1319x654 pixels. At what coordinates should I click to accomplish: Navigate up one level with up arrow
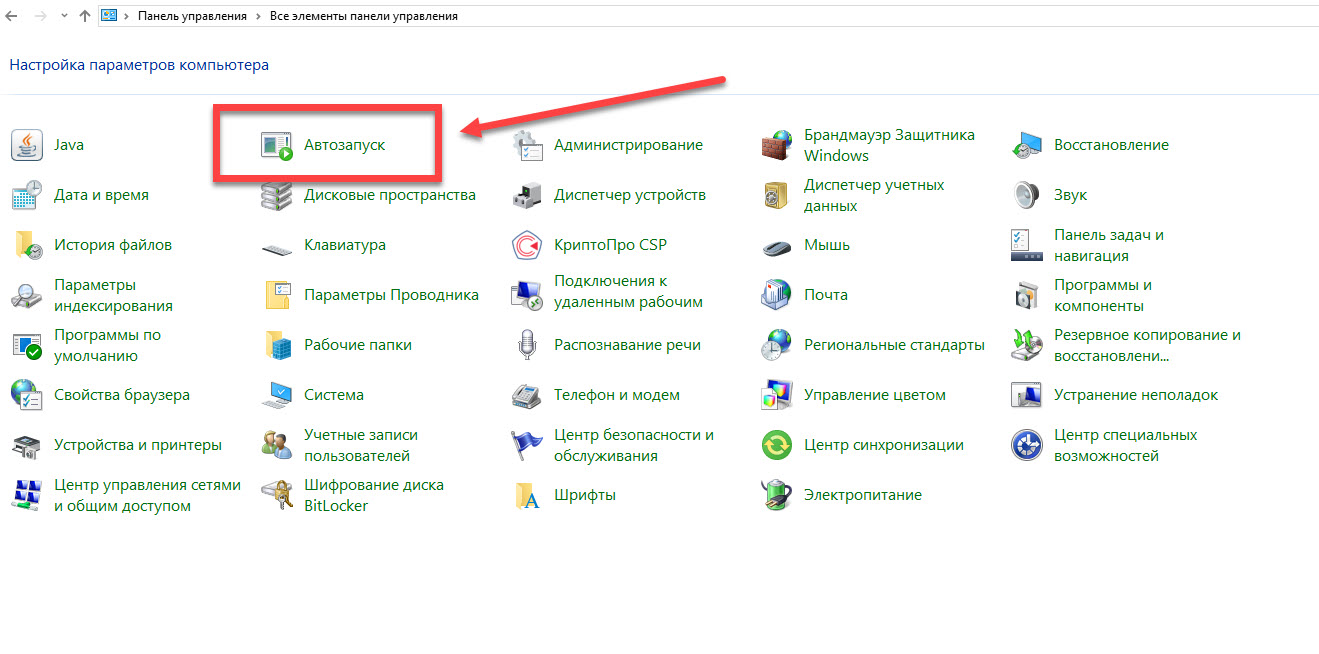pos(84,16)
